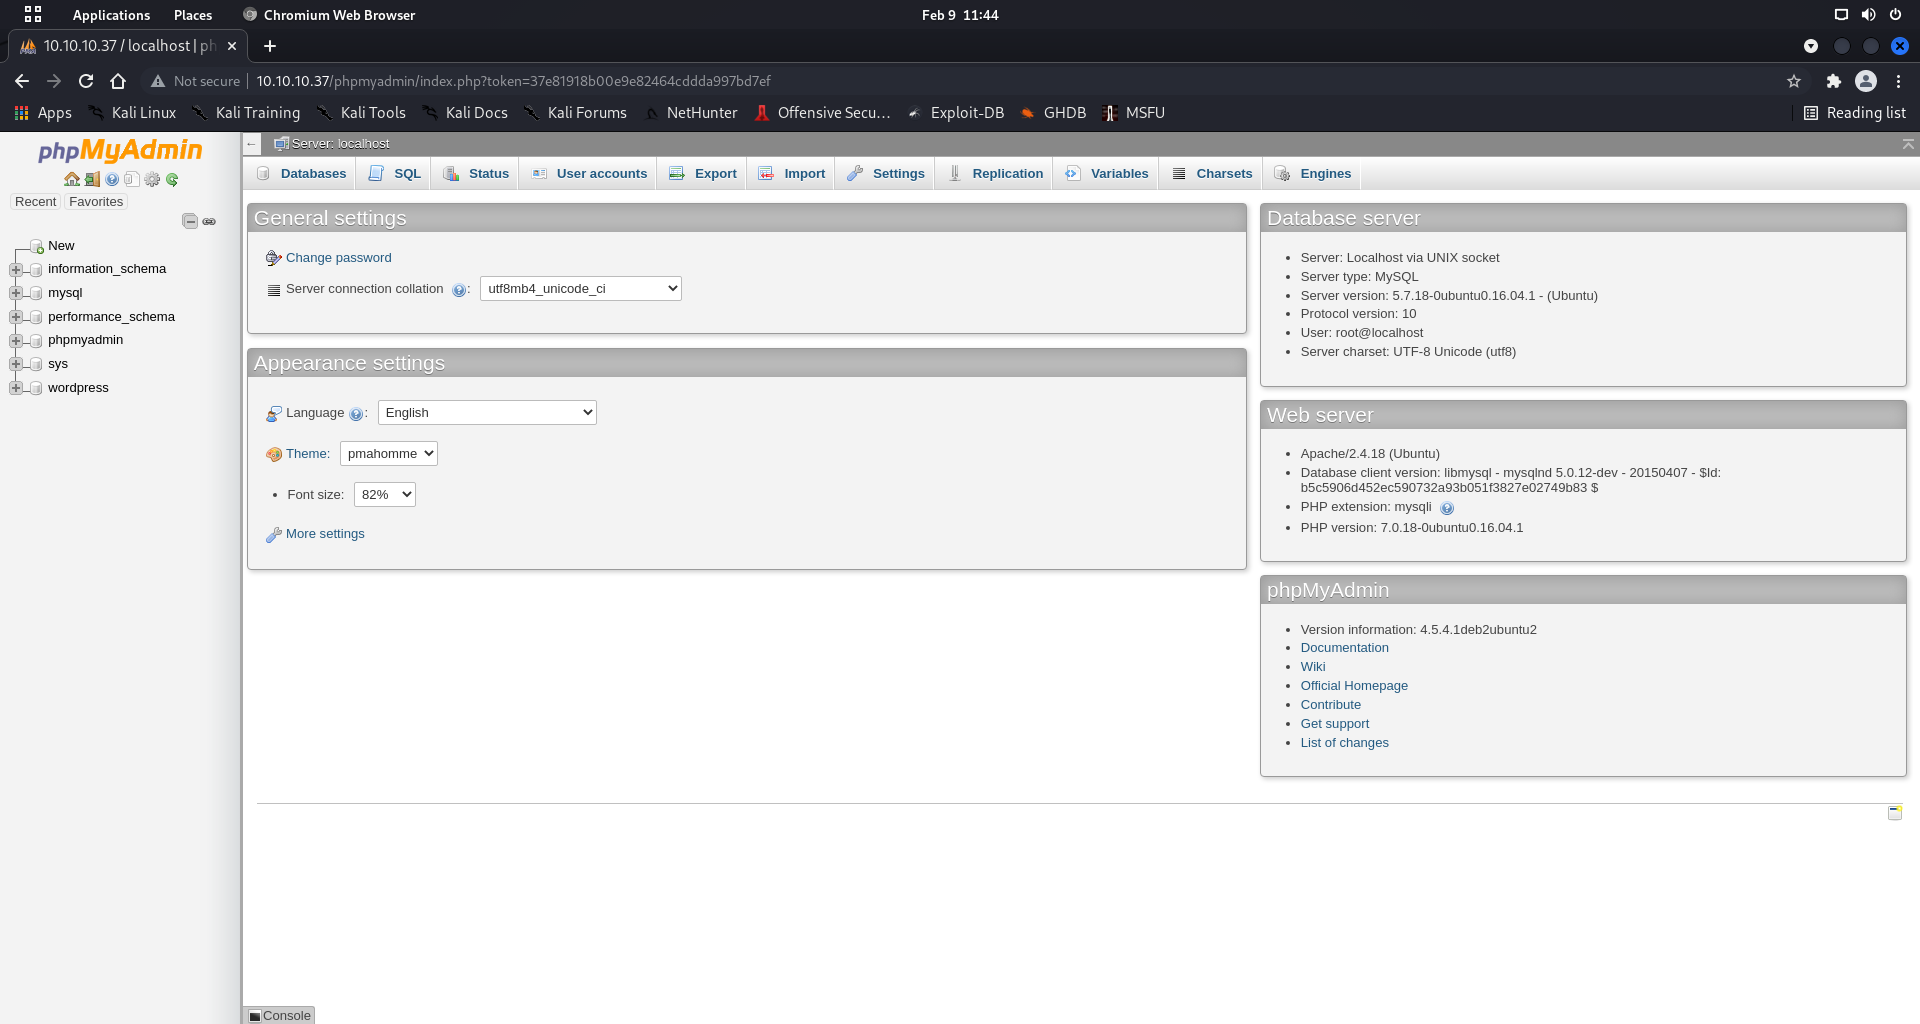Click the Log out door icon

92,179
